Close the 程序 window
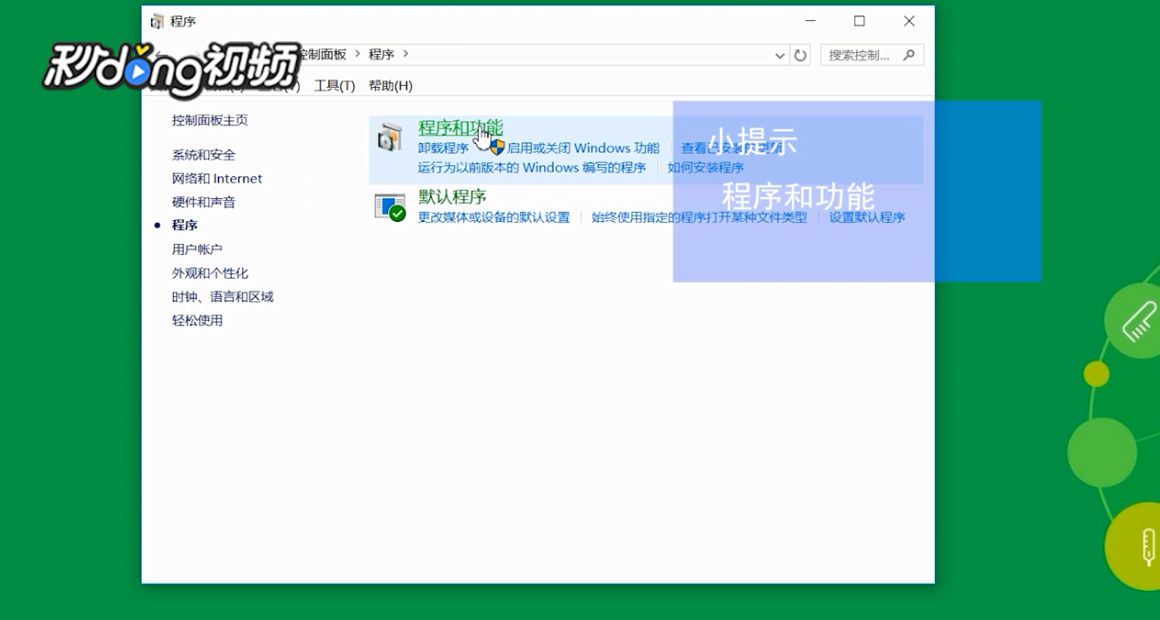Viewport: 1160px width, 620px height. coord(909,21)
